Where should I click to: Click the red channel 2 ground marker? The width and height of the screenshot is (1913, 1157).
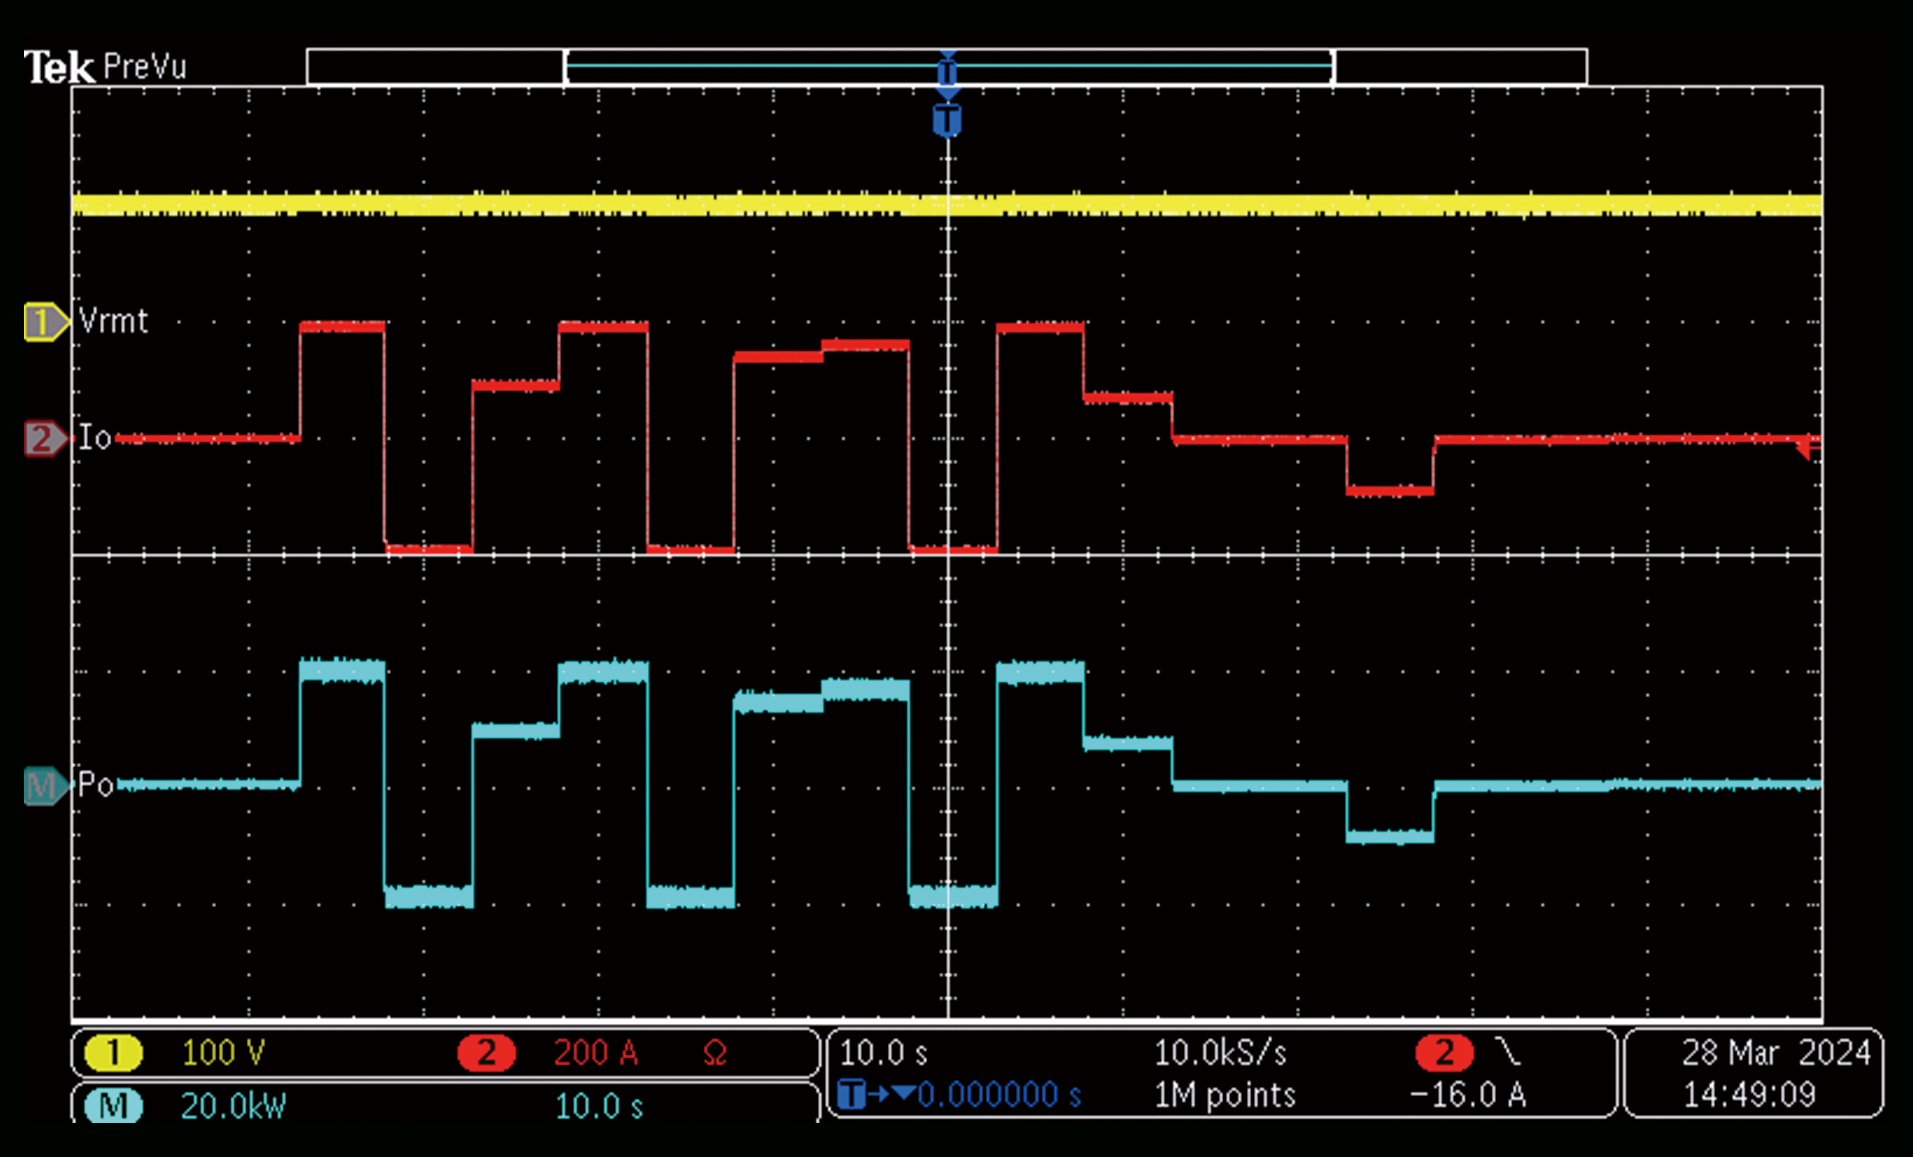43,438
